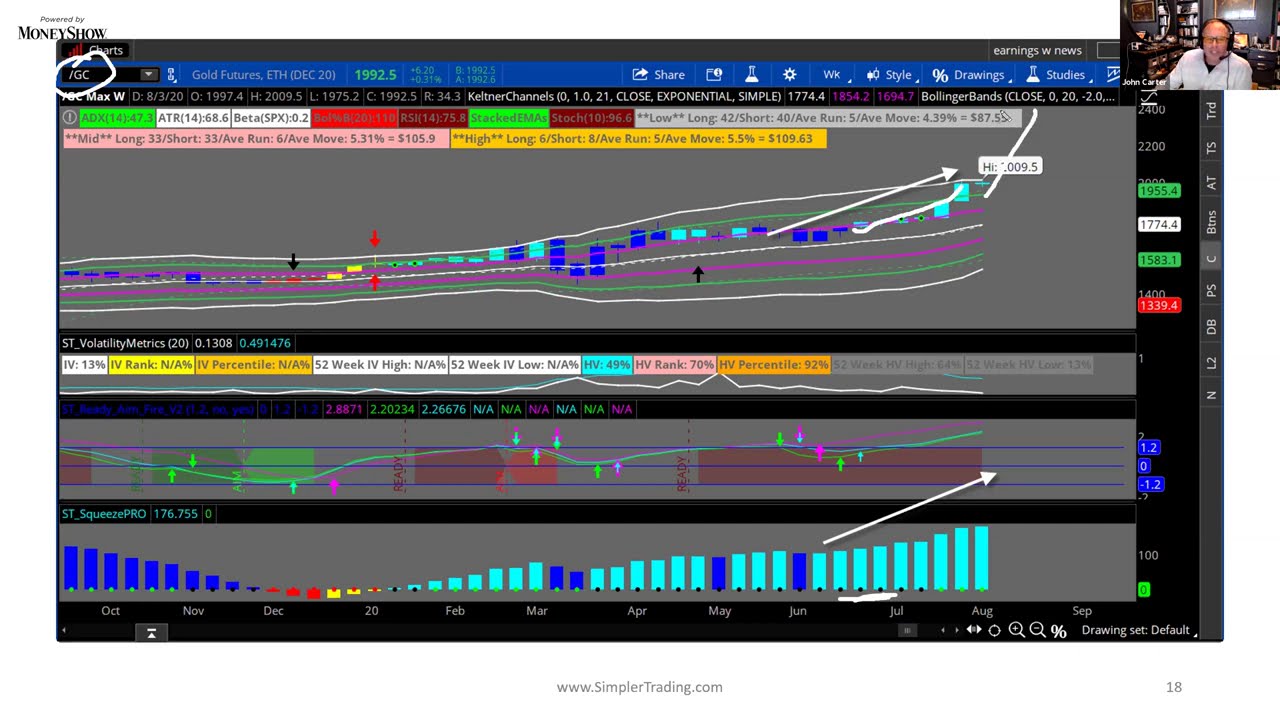Click the far-left scroll arrow at bottom

click(64, 630)
